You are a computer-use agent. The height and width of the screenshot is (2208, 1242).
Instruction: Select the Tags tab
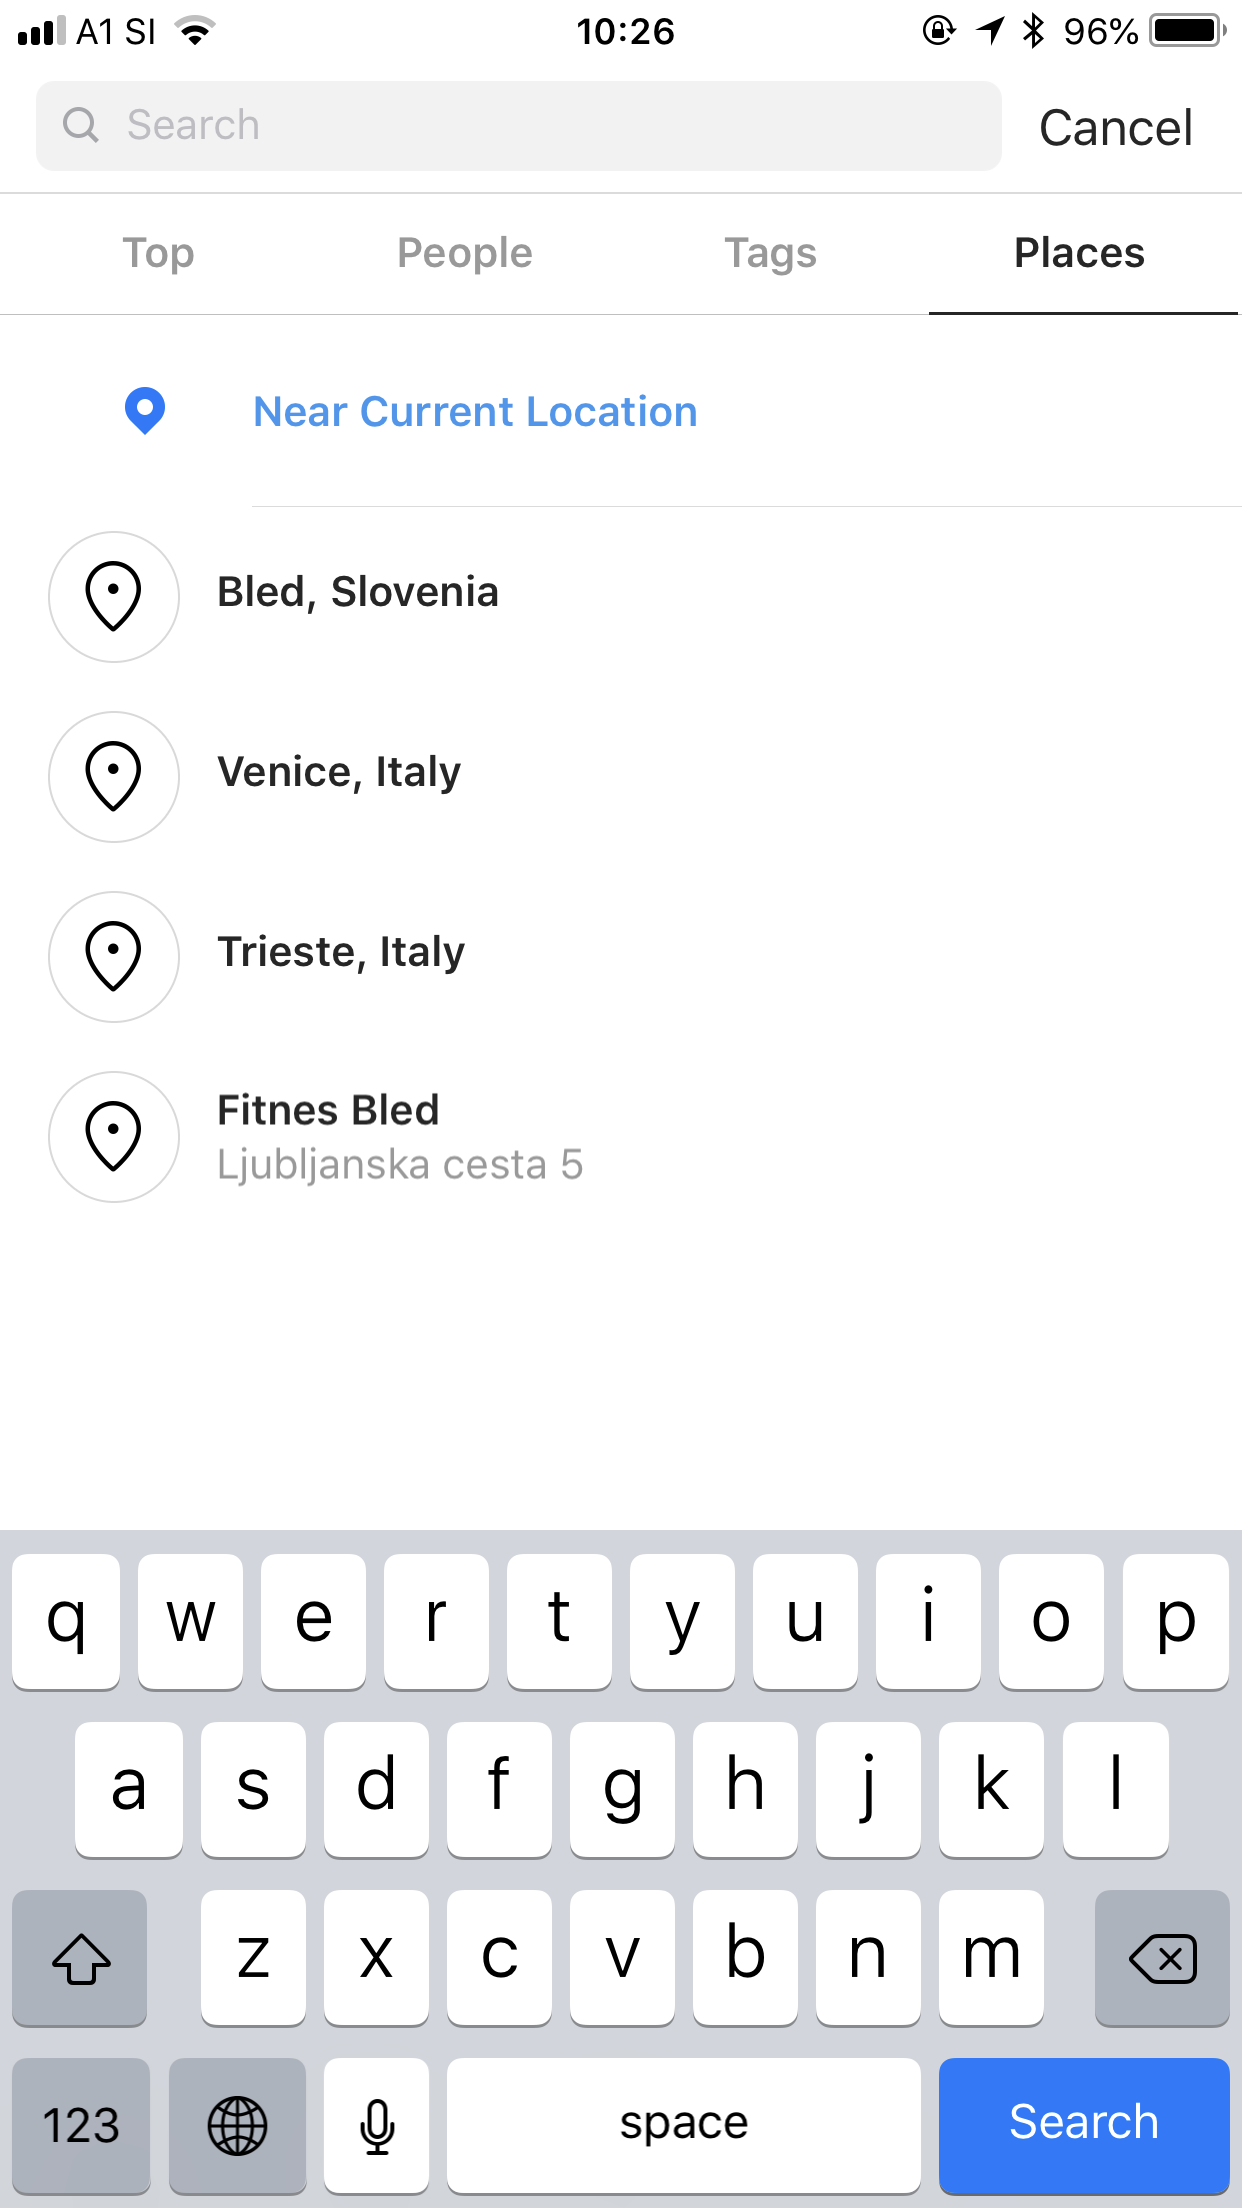(x=770, y=253)
